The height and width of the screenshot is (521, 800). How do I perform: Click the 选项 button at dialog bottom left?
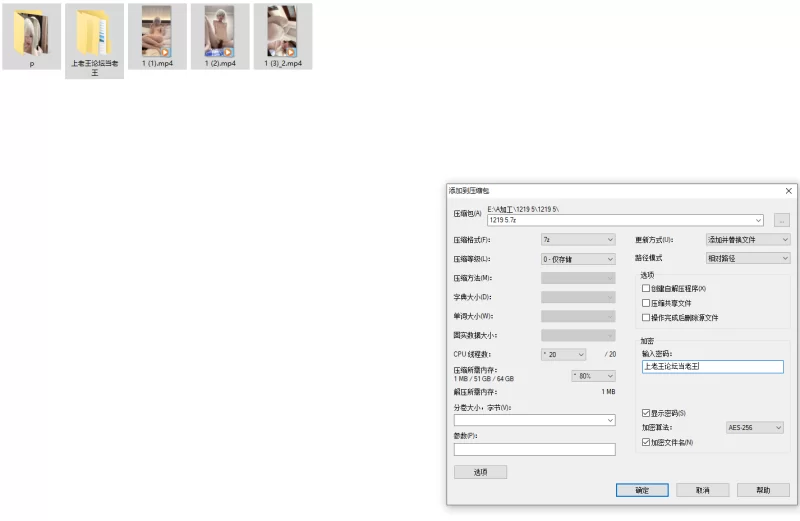(x=480, y=472)
